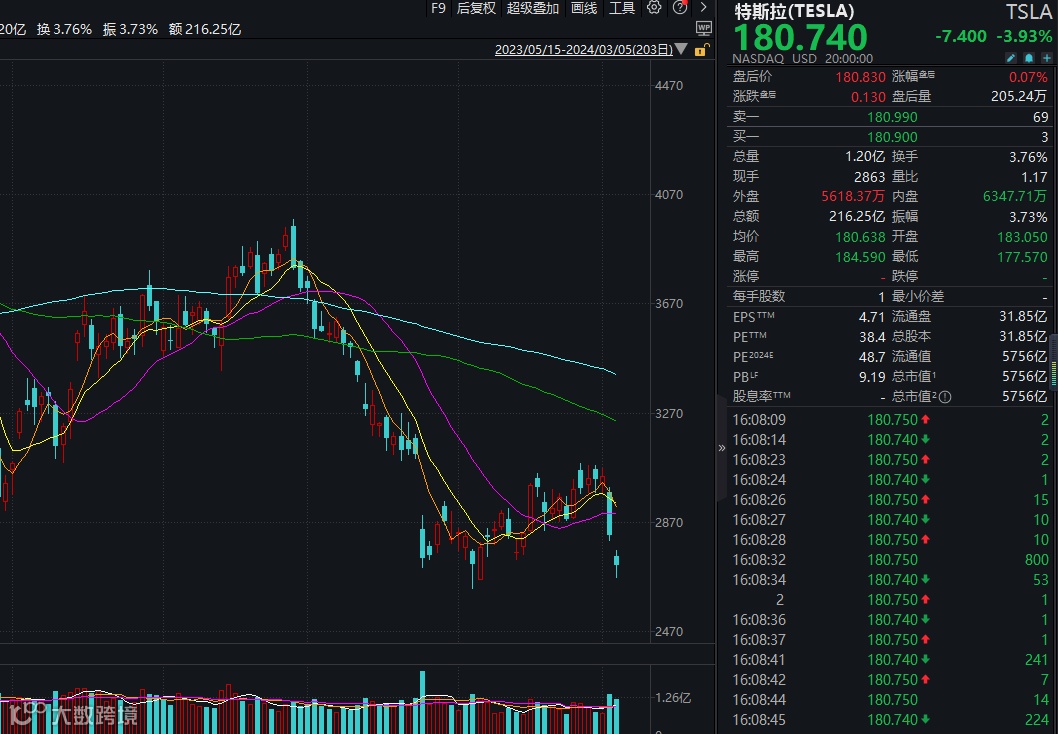Click the percentage change -3.93%
Viewport: 1058px width, 734px height.
[x=1023, y=36]
